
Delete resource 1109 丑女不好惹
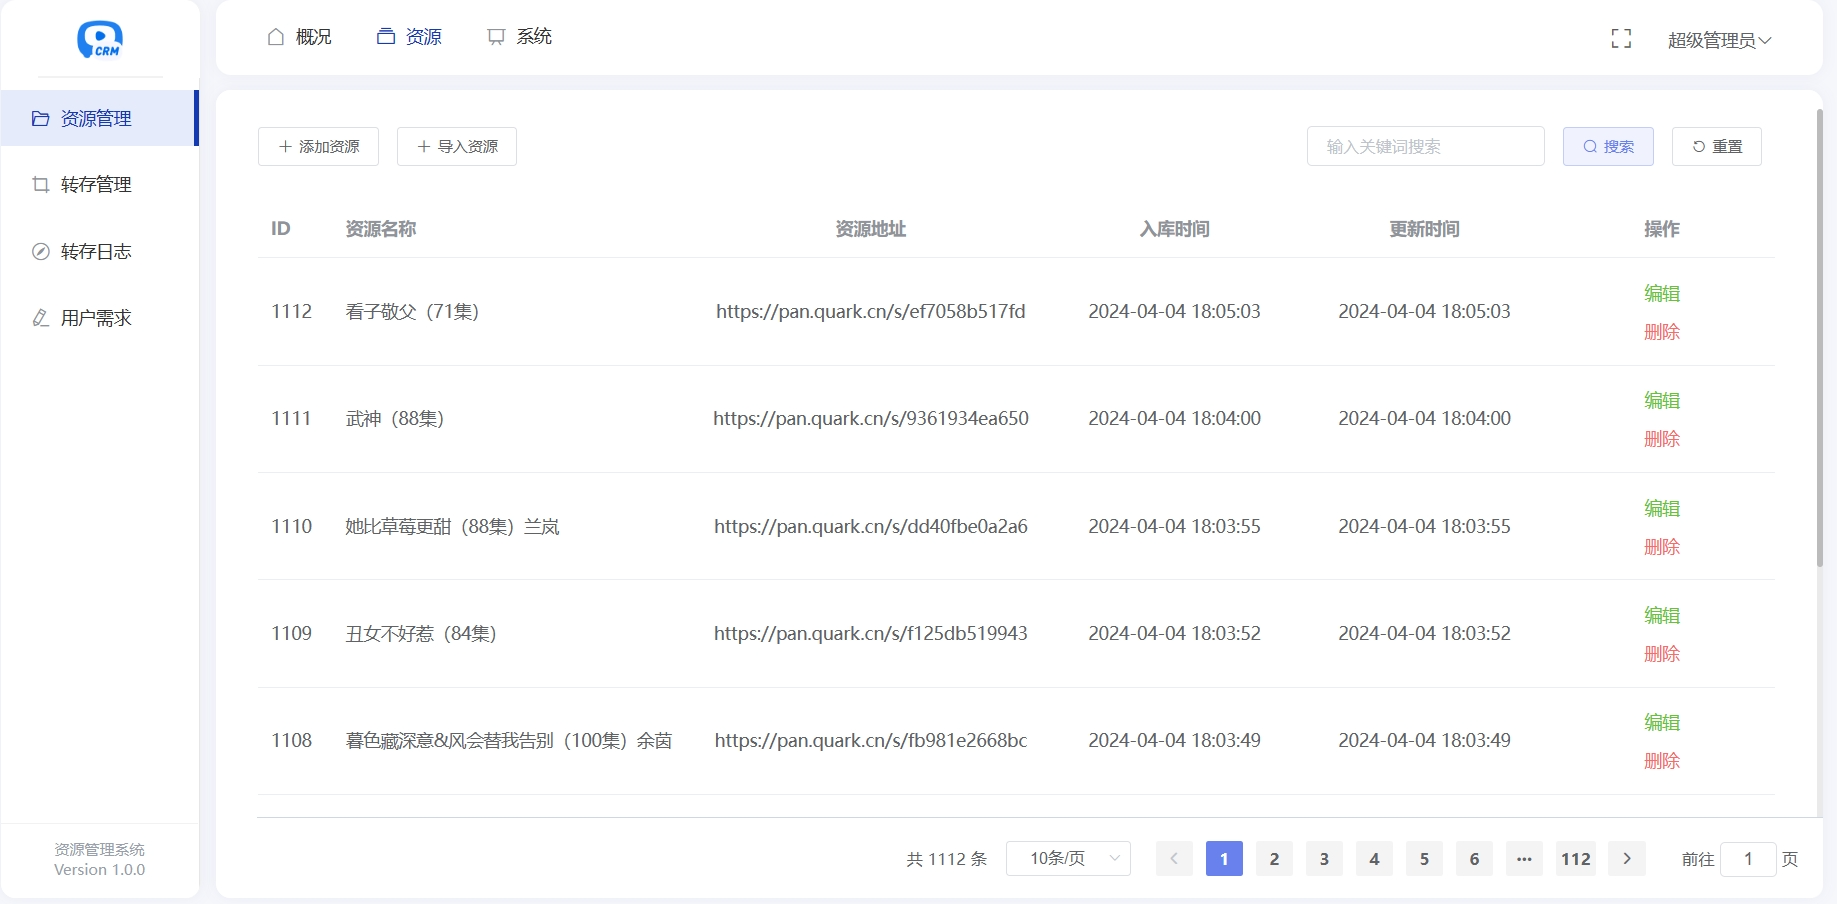pos(1662,653)
